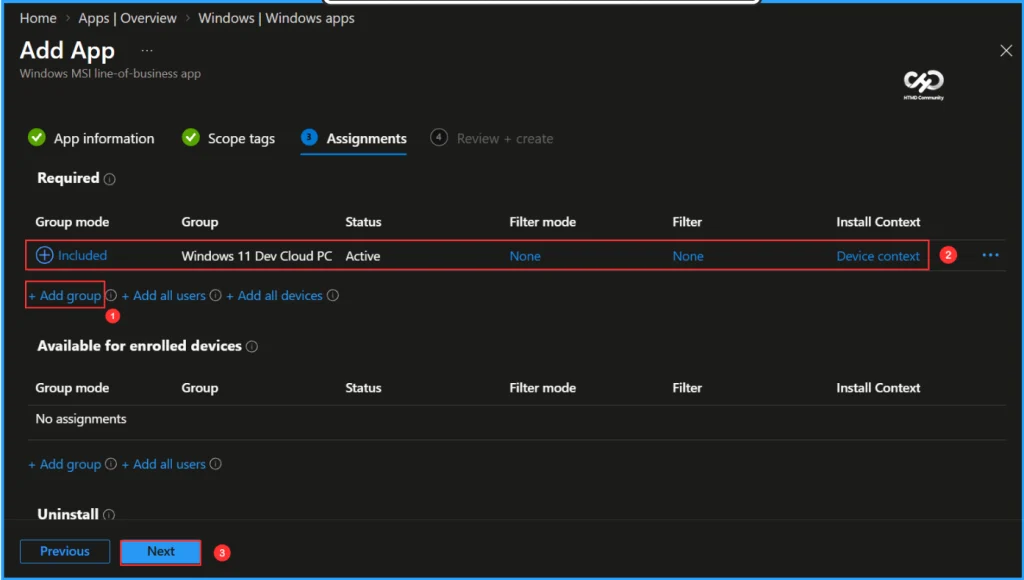Click Install Context header in Required table

(x=878, y=222)
